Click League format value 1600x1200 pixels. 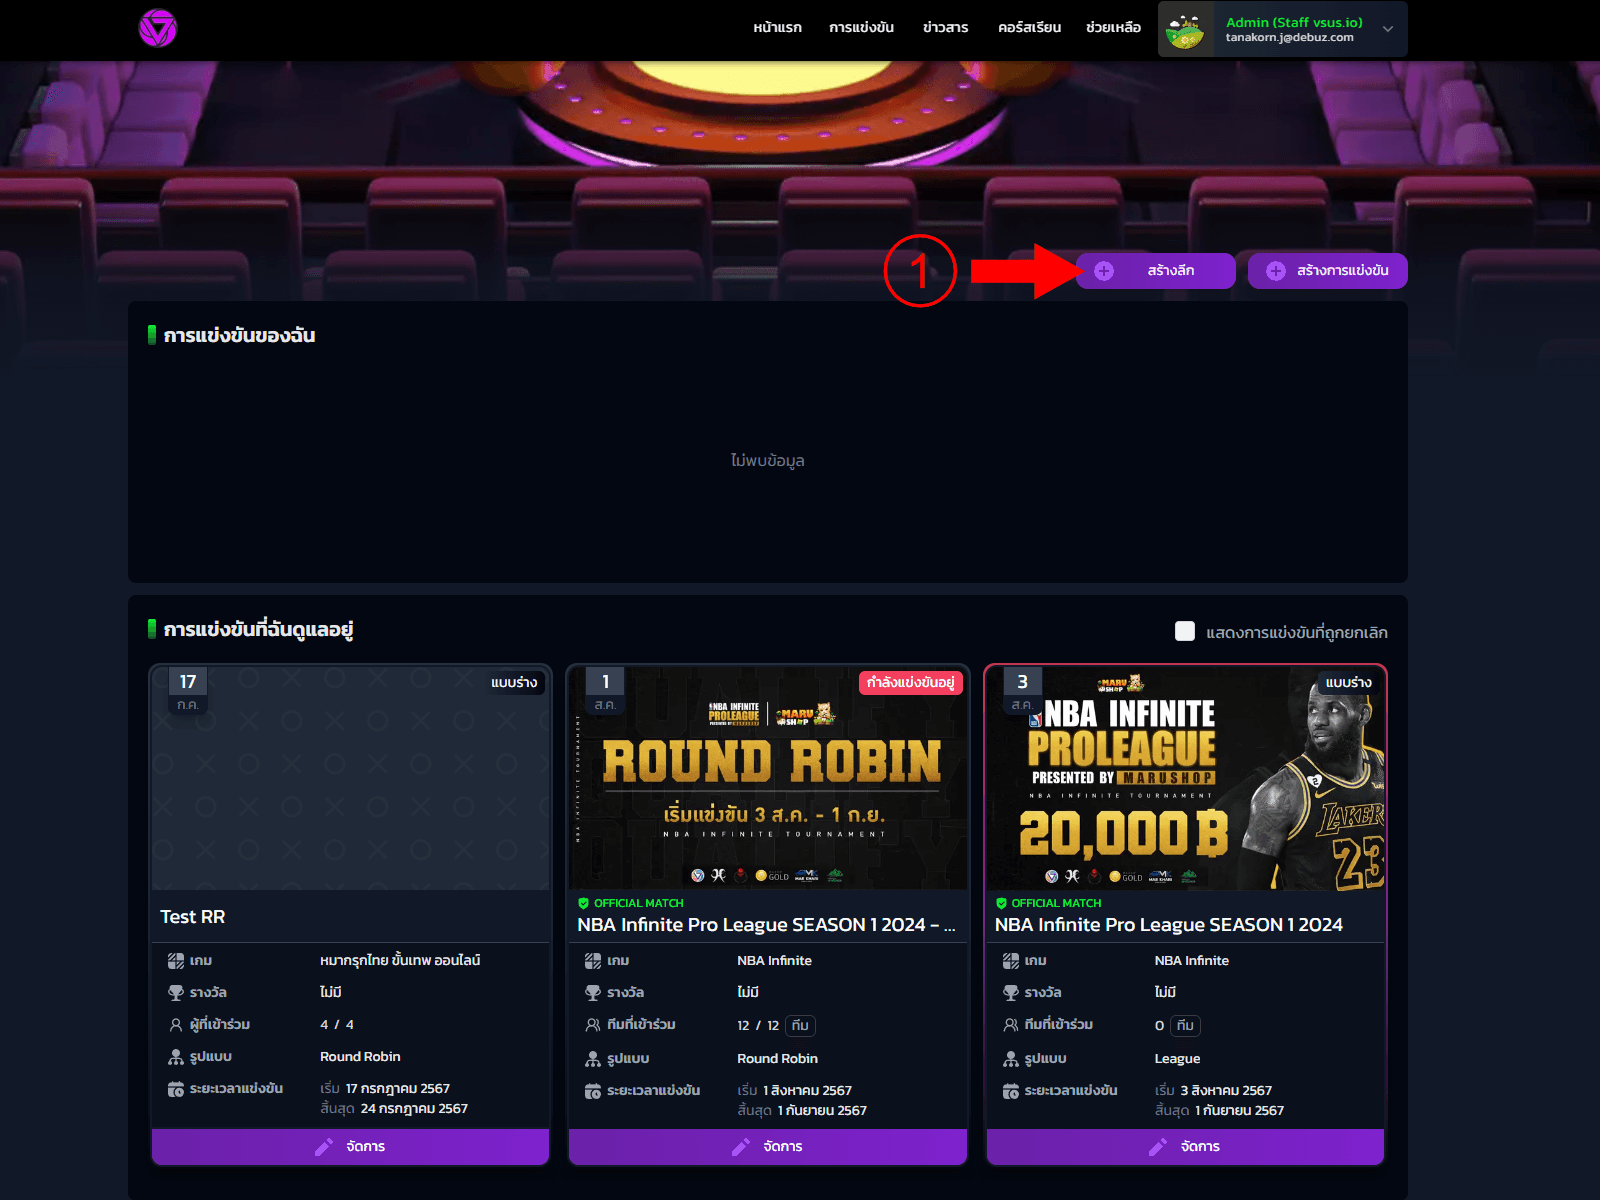pyautogui.click(x=1178, y=1059)
